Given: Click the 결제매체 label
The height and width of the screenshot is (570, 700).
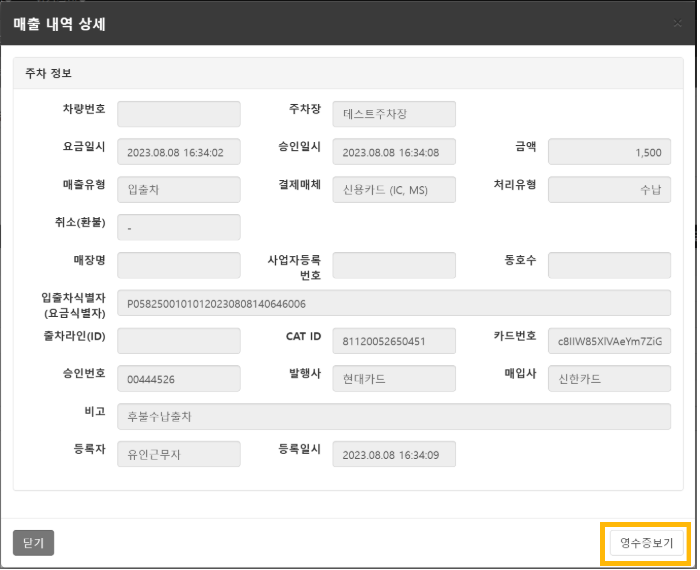Looking at the screenshot, I should pyautogui.click(x=300, y=184).
